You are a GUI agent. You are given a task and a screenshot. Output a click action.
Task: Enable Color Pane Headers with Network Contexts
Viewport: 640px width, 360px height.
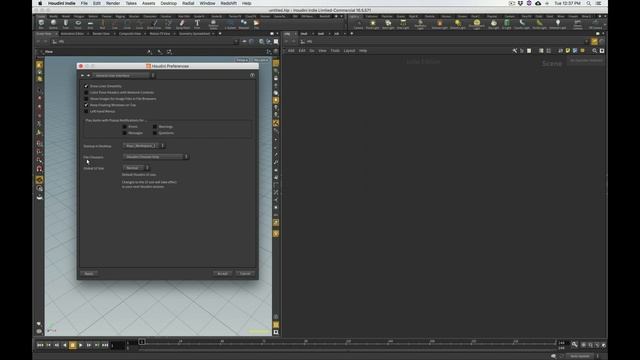tap(86, 93)
